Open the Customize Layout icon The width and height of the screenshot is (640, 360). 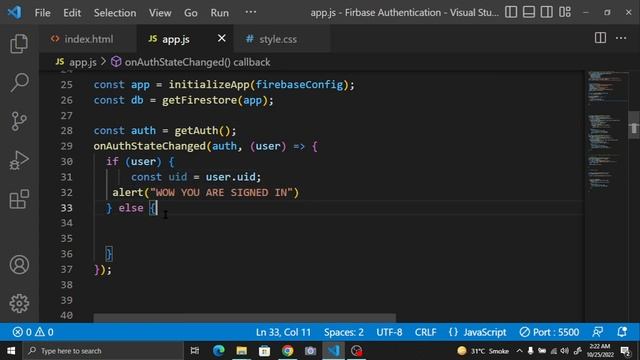point(565,12)
